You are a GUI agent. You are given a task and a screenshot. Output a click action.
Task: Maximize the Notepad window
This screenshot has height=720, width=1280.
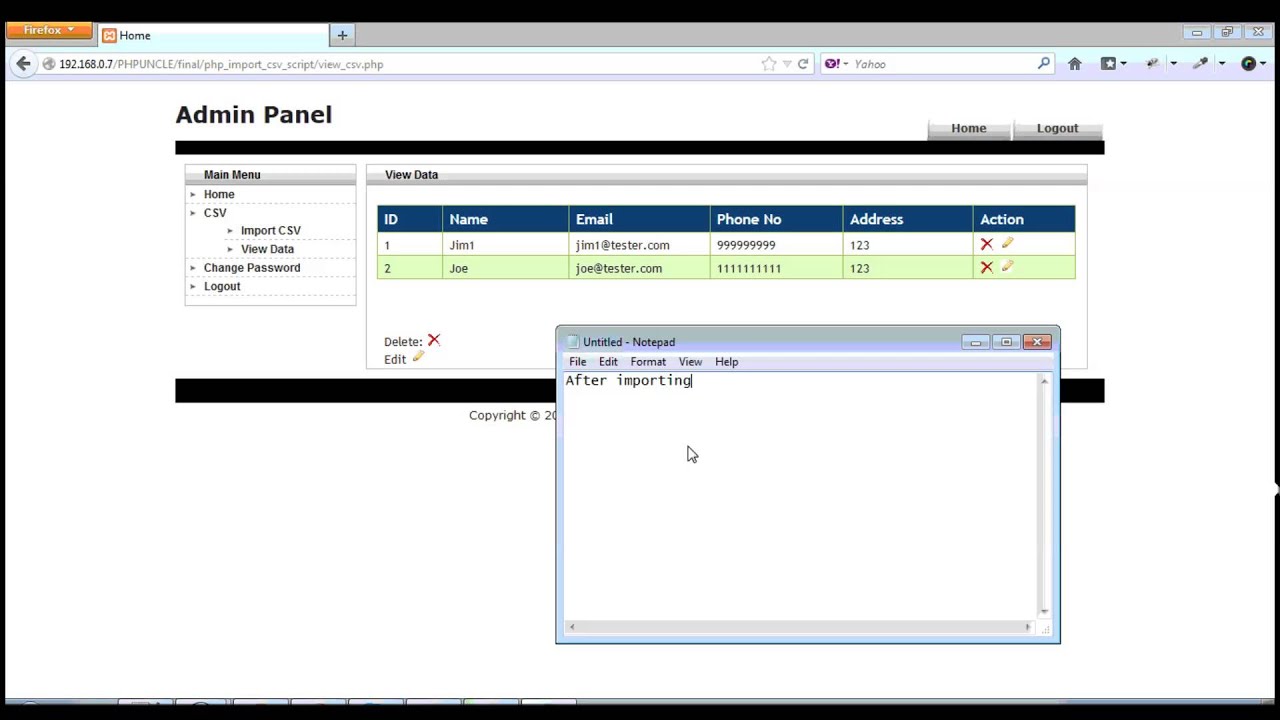click(x=1006, y=342)
